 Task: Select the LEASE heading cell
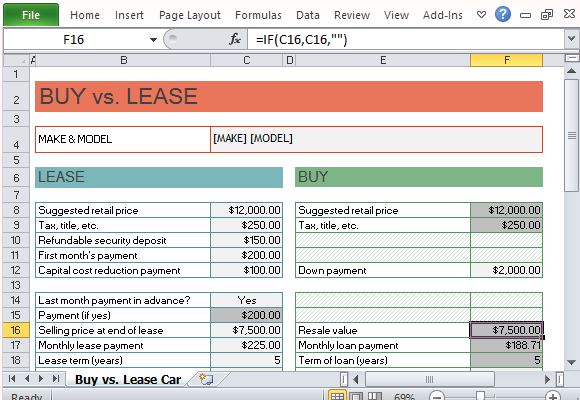pos(159,177)
